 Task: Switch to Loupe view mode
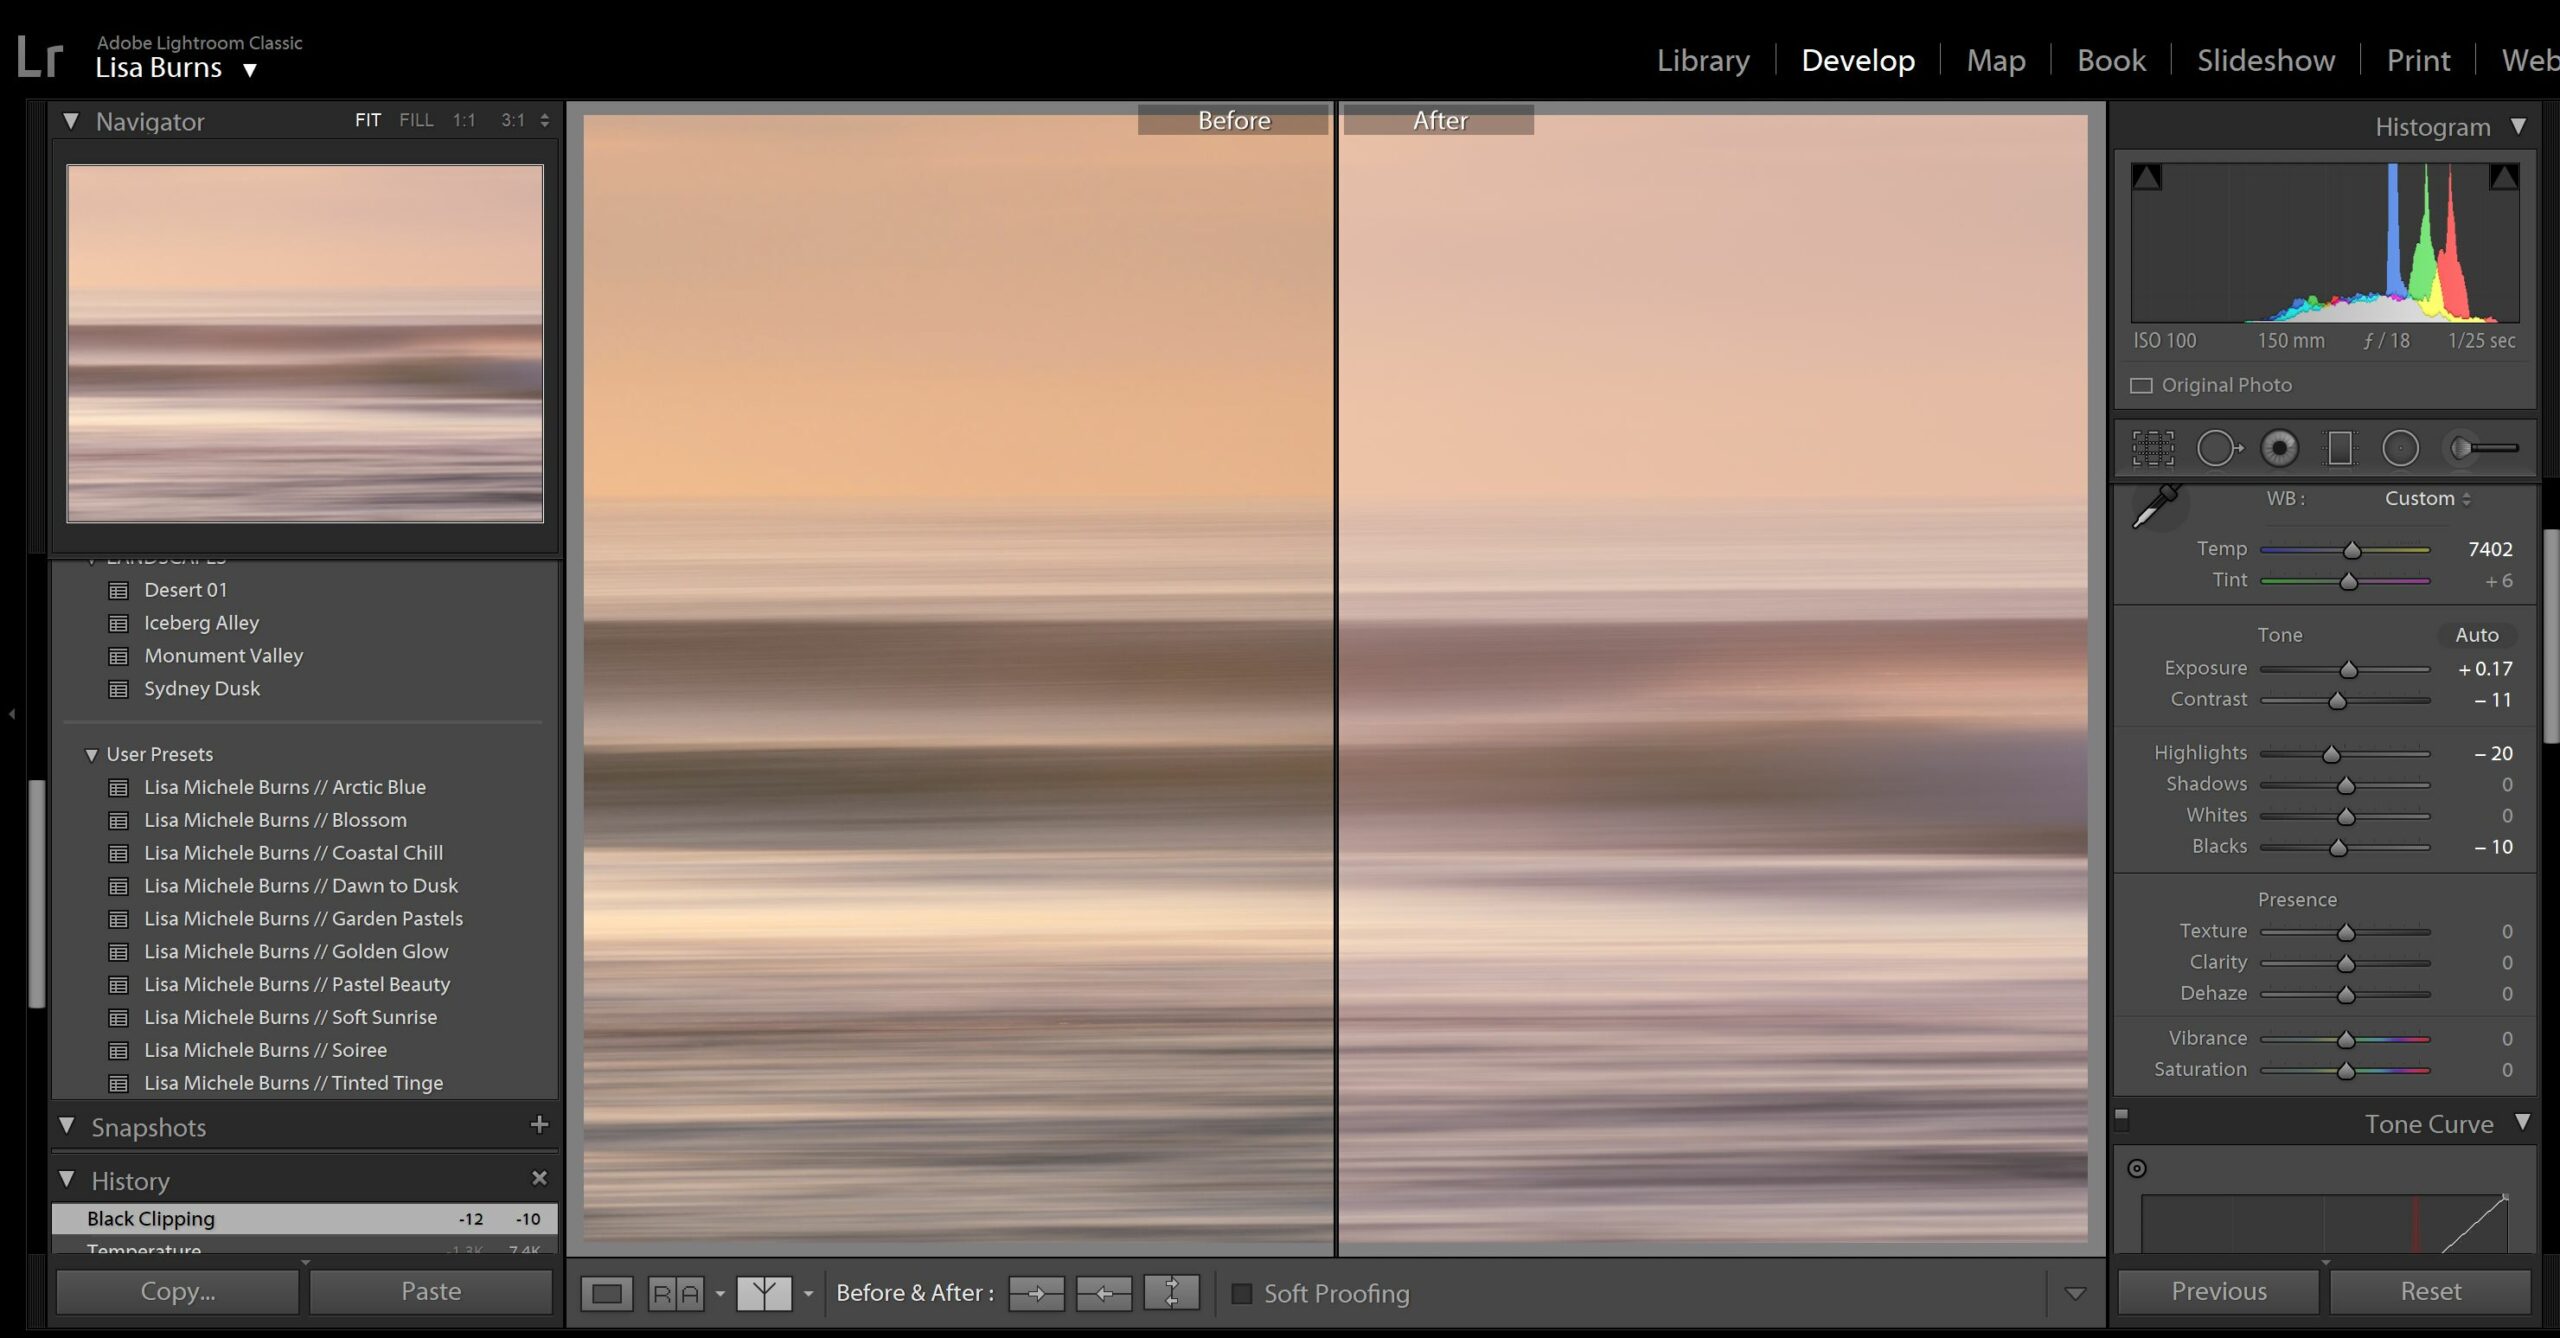coord(607,1294)
